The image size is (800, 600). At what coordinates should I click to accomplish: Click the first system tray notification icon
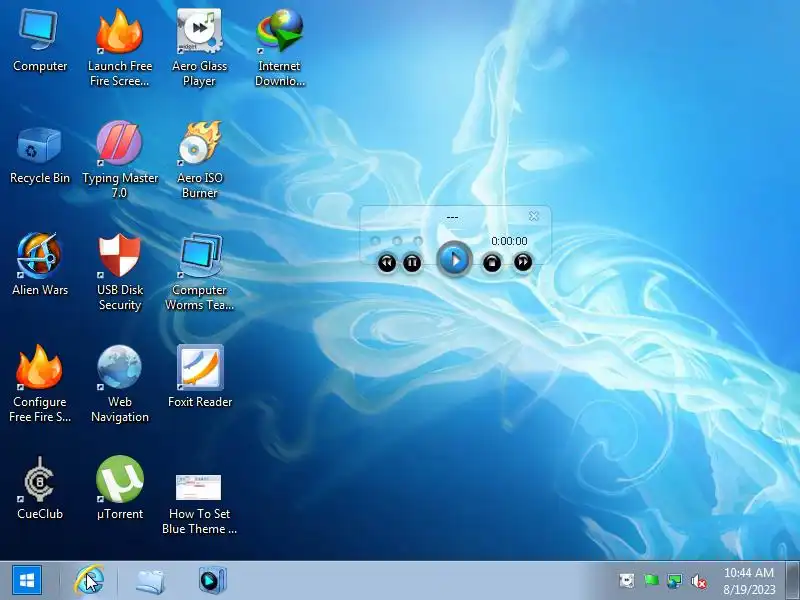[x=627, y=581]
